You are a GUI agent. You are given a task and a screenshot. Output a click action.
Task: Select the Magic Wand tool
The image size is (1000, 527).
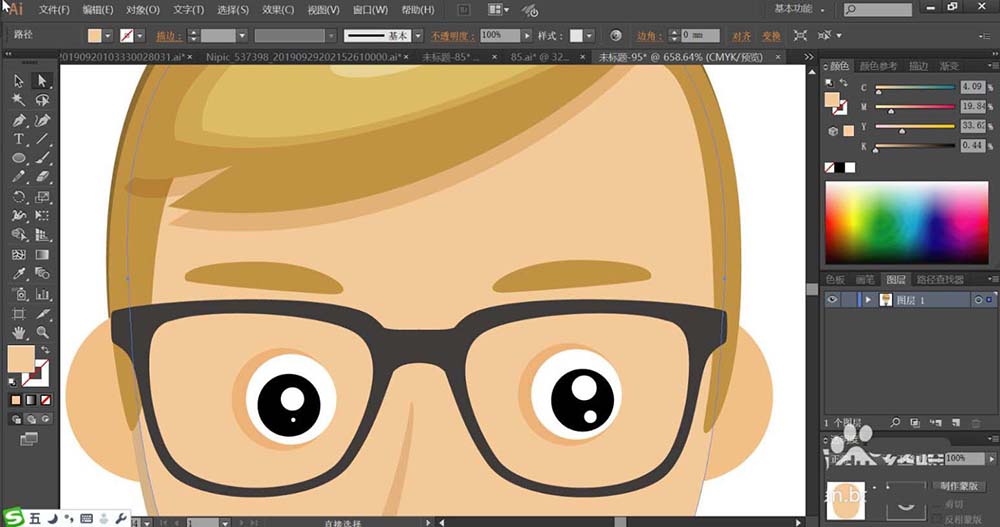click(x=18, y=100)
